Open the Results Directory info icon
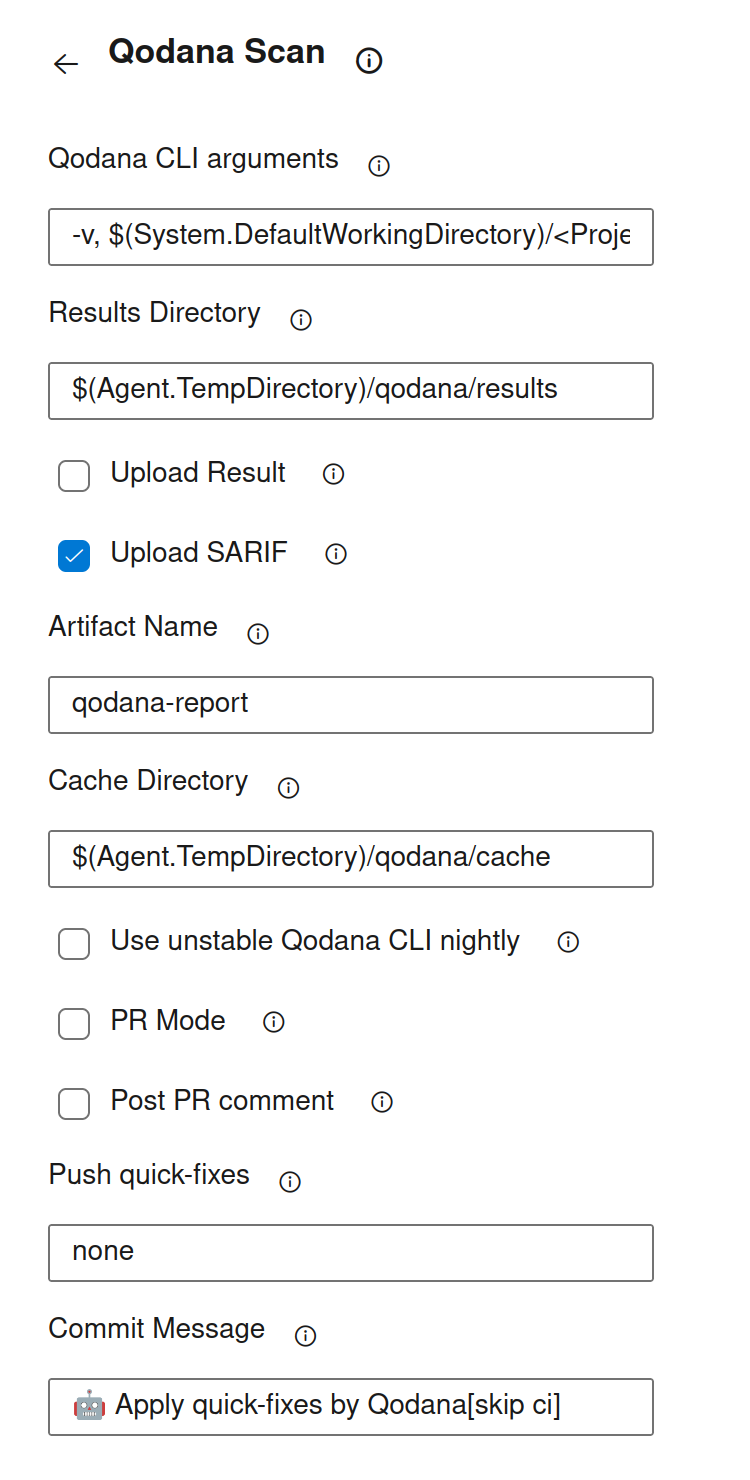The height and width of the screenshot is (1480, 750). (300, 319)
